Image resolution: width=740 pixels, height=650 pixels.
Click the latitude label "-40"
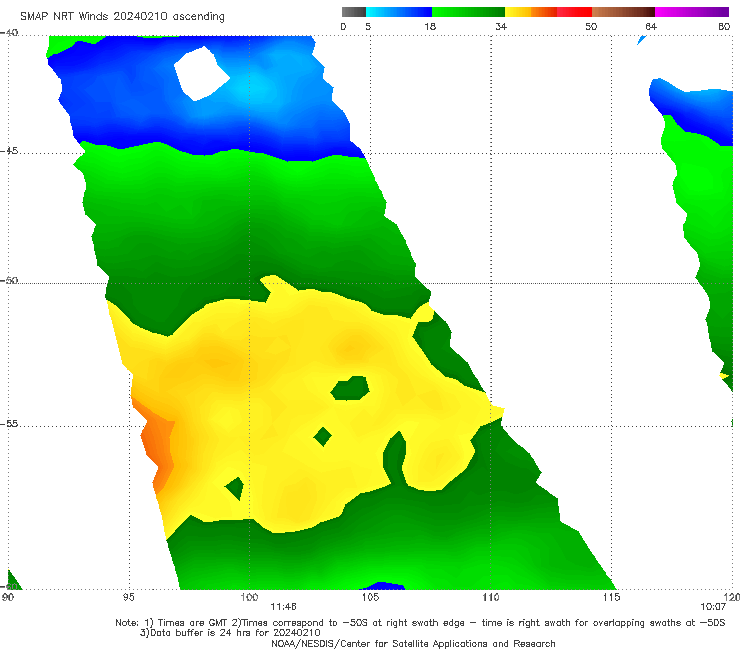point(9,33)
